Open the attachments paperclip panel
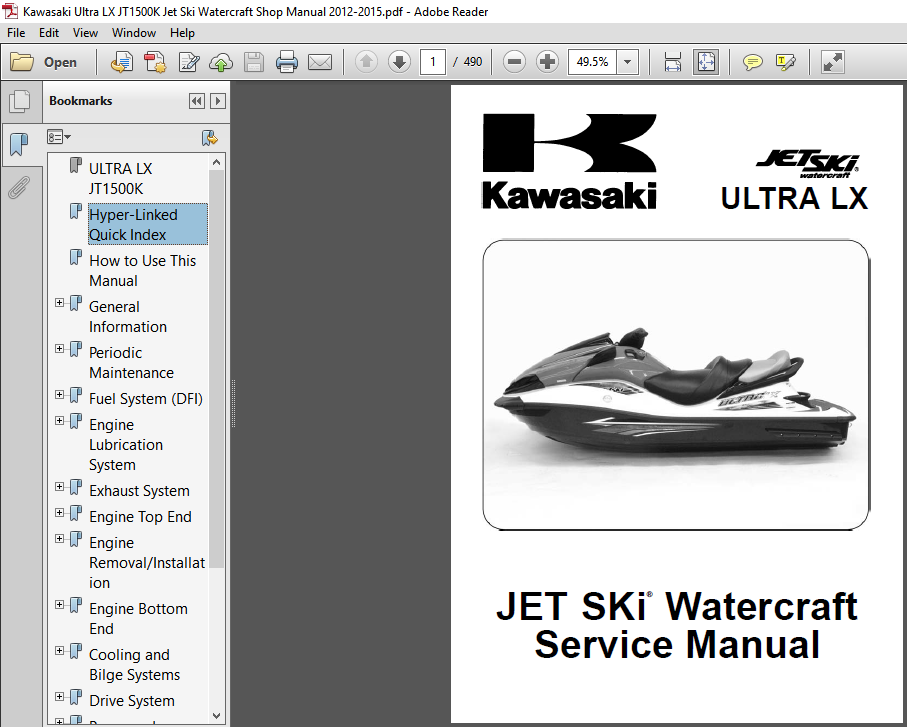Viewport: 907px width, 727px height. pyautogui.click(x=19, y=188)
